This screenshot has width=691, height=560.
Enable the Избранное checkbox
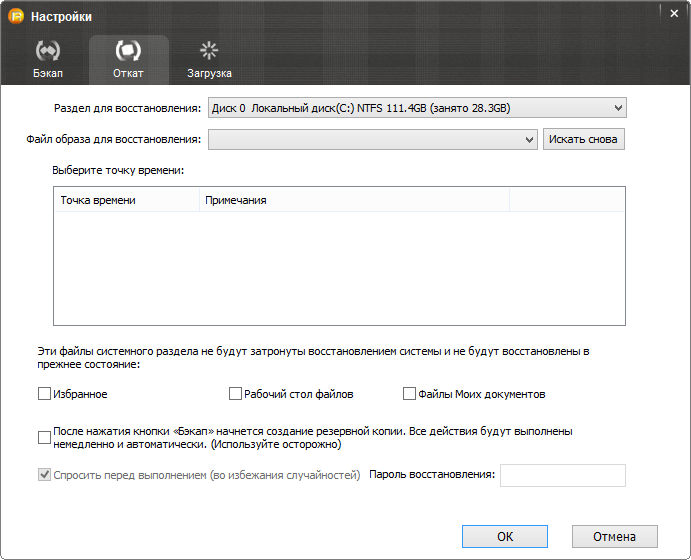[x=44, y=394]
